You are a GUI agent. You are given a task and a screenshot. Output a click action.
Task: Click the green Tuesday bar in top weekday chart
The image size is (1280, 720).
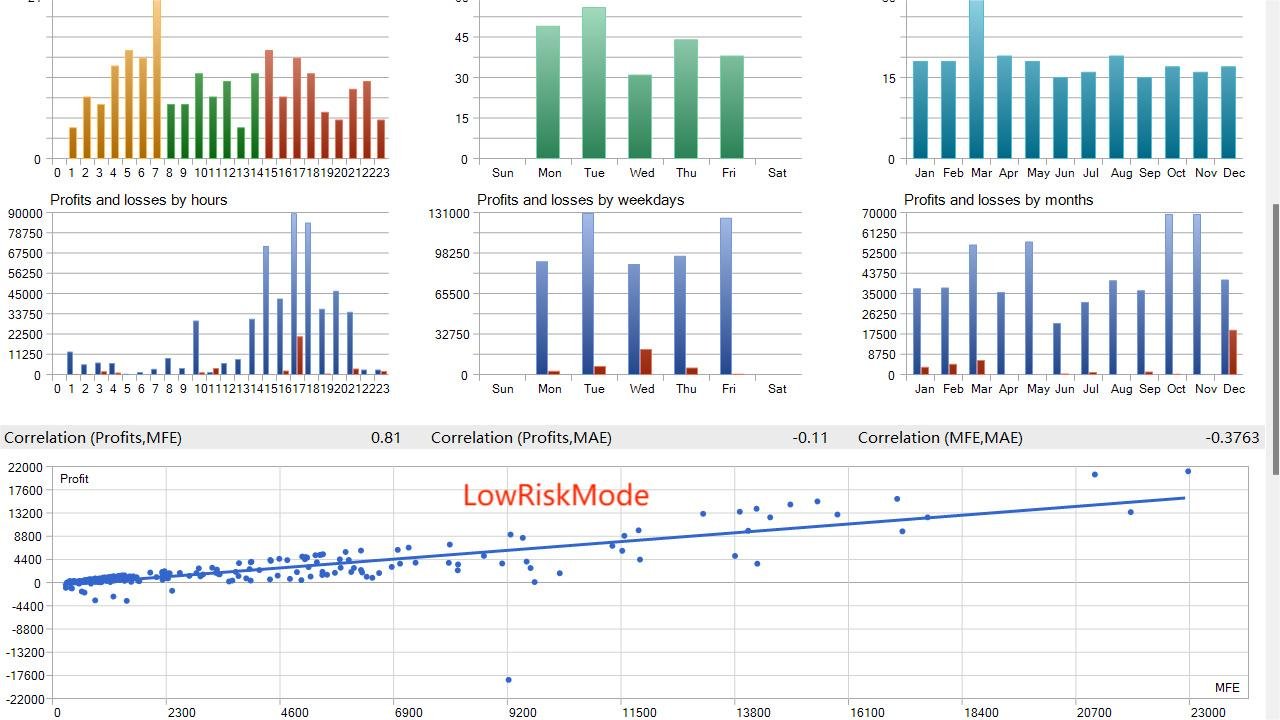594,83
